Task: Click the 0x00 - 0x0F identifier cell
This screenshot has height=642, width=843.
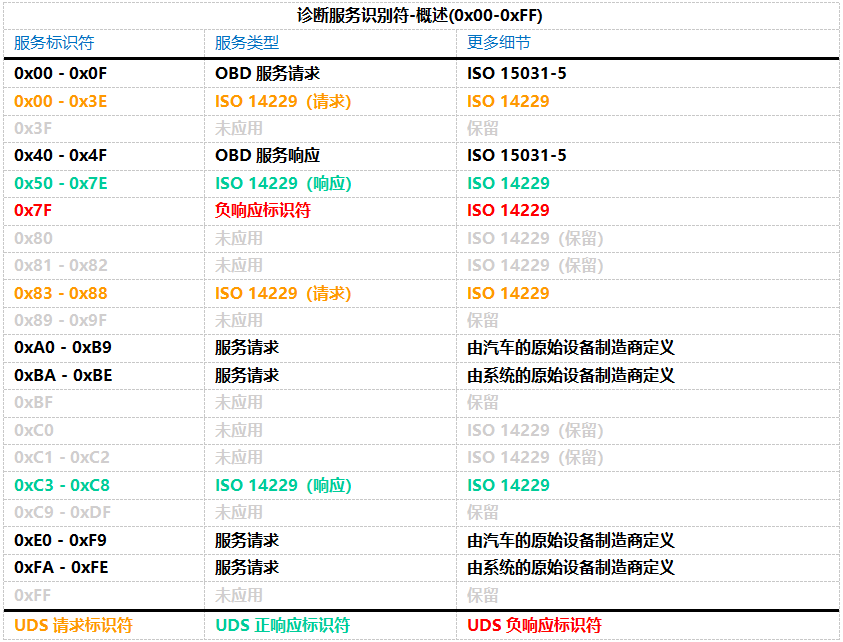Action: click(x=60, y=74)
